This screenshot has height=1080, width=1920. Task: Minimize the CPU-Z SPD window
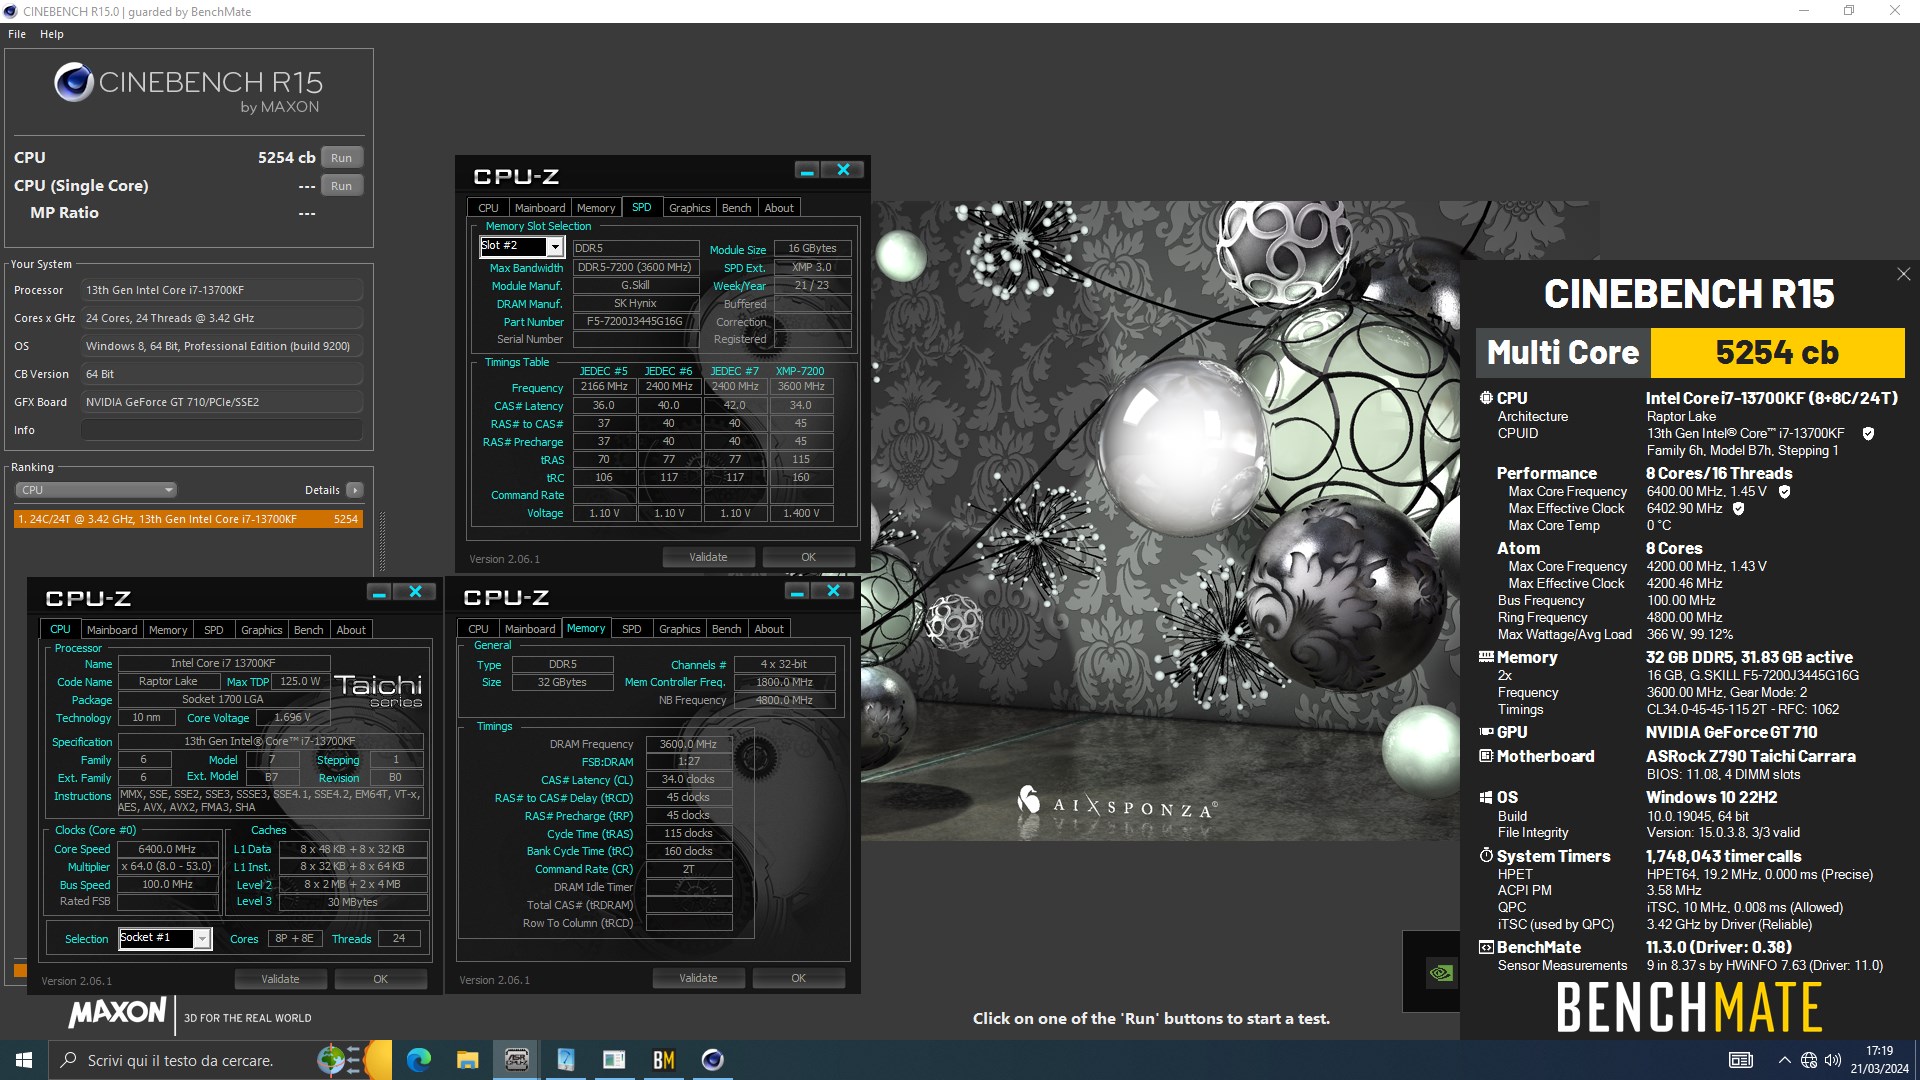[807, 171]
